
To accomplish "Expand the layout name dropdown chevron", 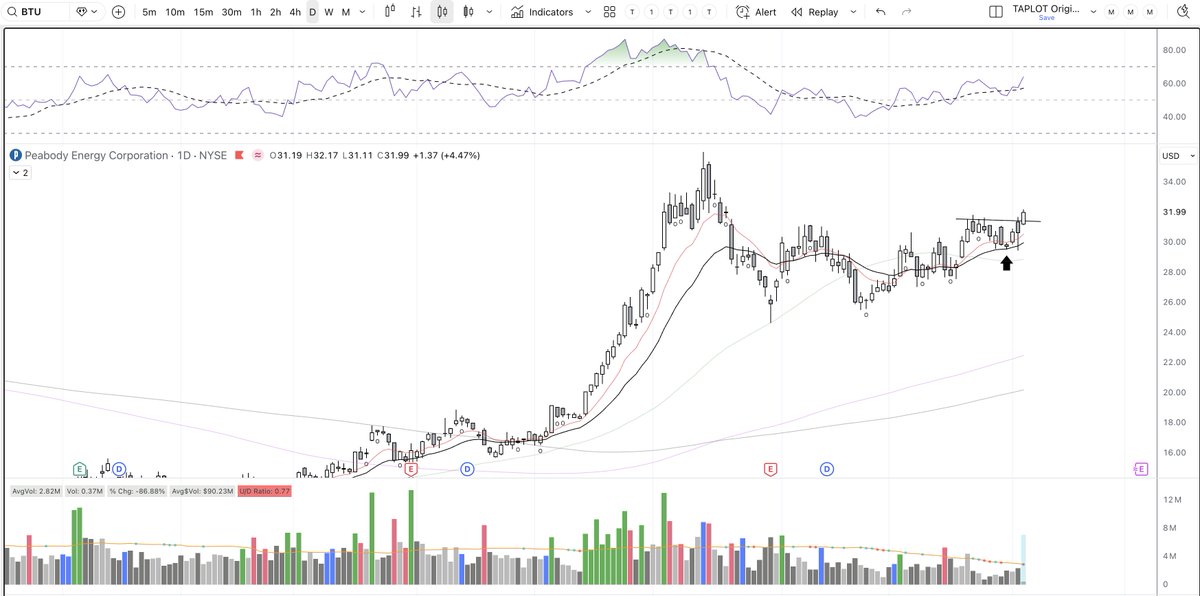I will click(x=1091, y=12).
